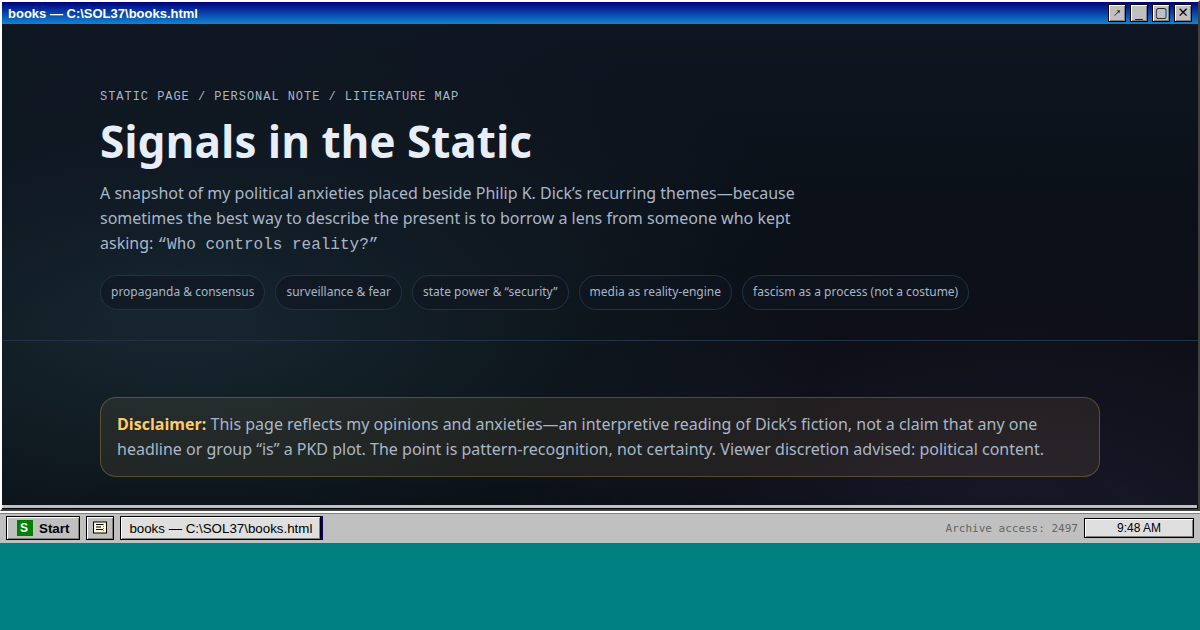This screenshot has height=630, width=1200.
Task: Click the "Signals in the Static" heading
Action: pos(316,142)
